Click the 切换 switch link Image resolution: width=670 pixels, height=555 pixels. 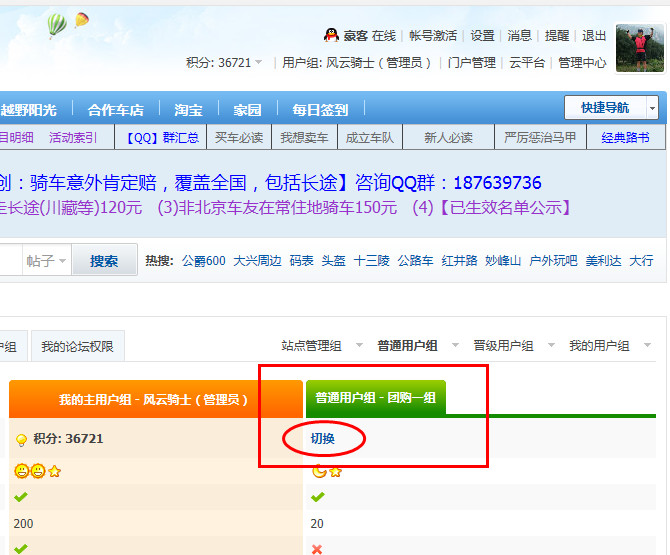pyautogui.click(x=323, y=438)
